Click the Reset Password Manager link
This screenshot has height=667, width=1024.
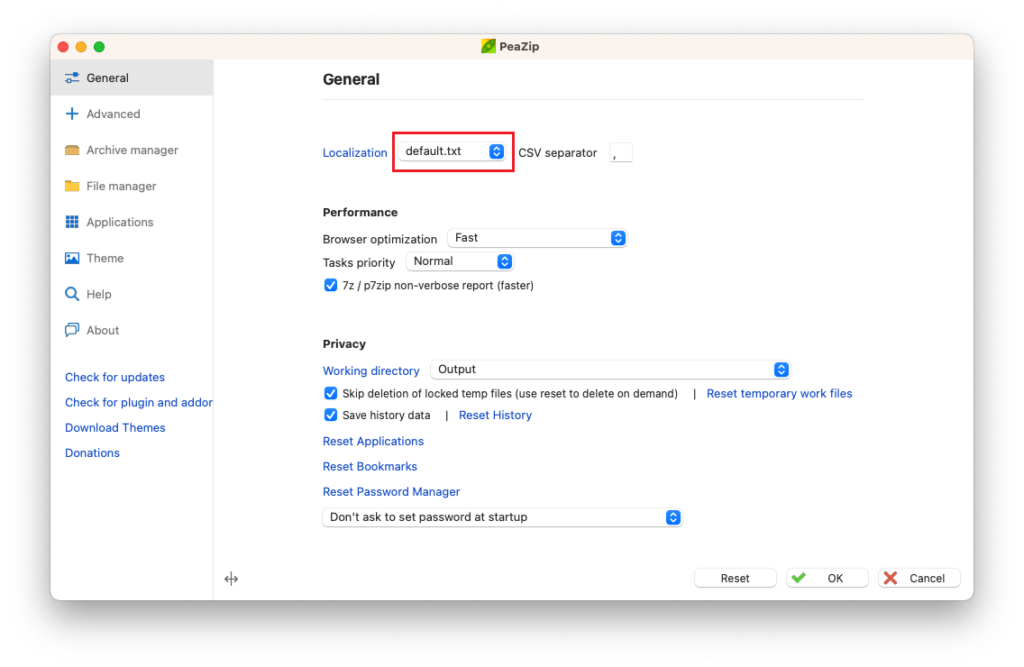pyautogui.click(x=391, y=491)
